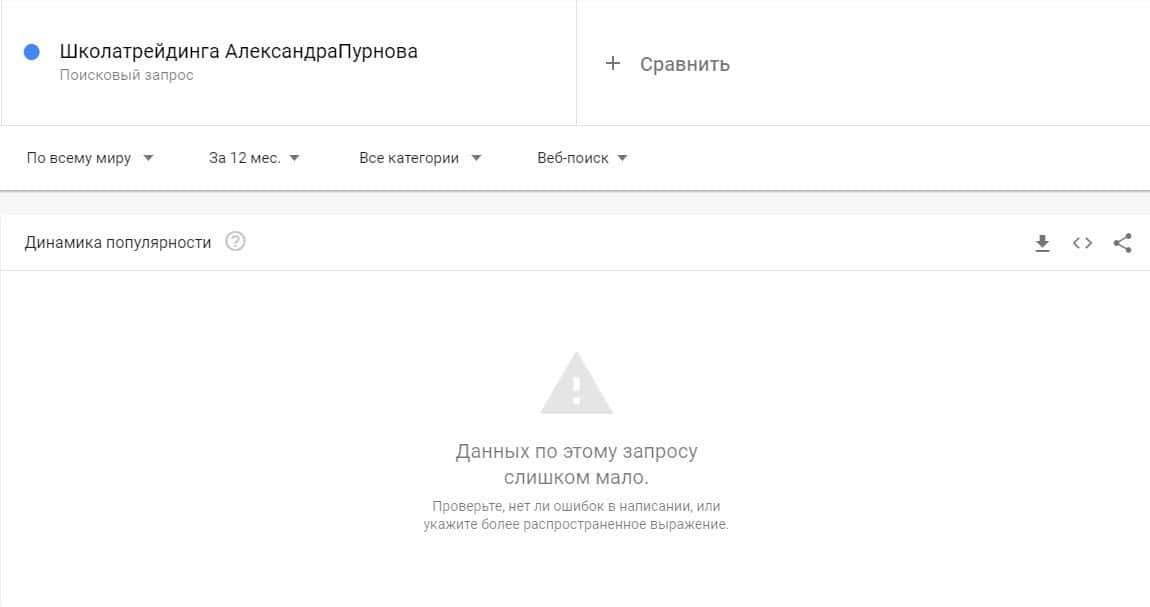
Task: Click the "Поисковый запрос" label
Action: pyautogui.click(x=126, y=75)
